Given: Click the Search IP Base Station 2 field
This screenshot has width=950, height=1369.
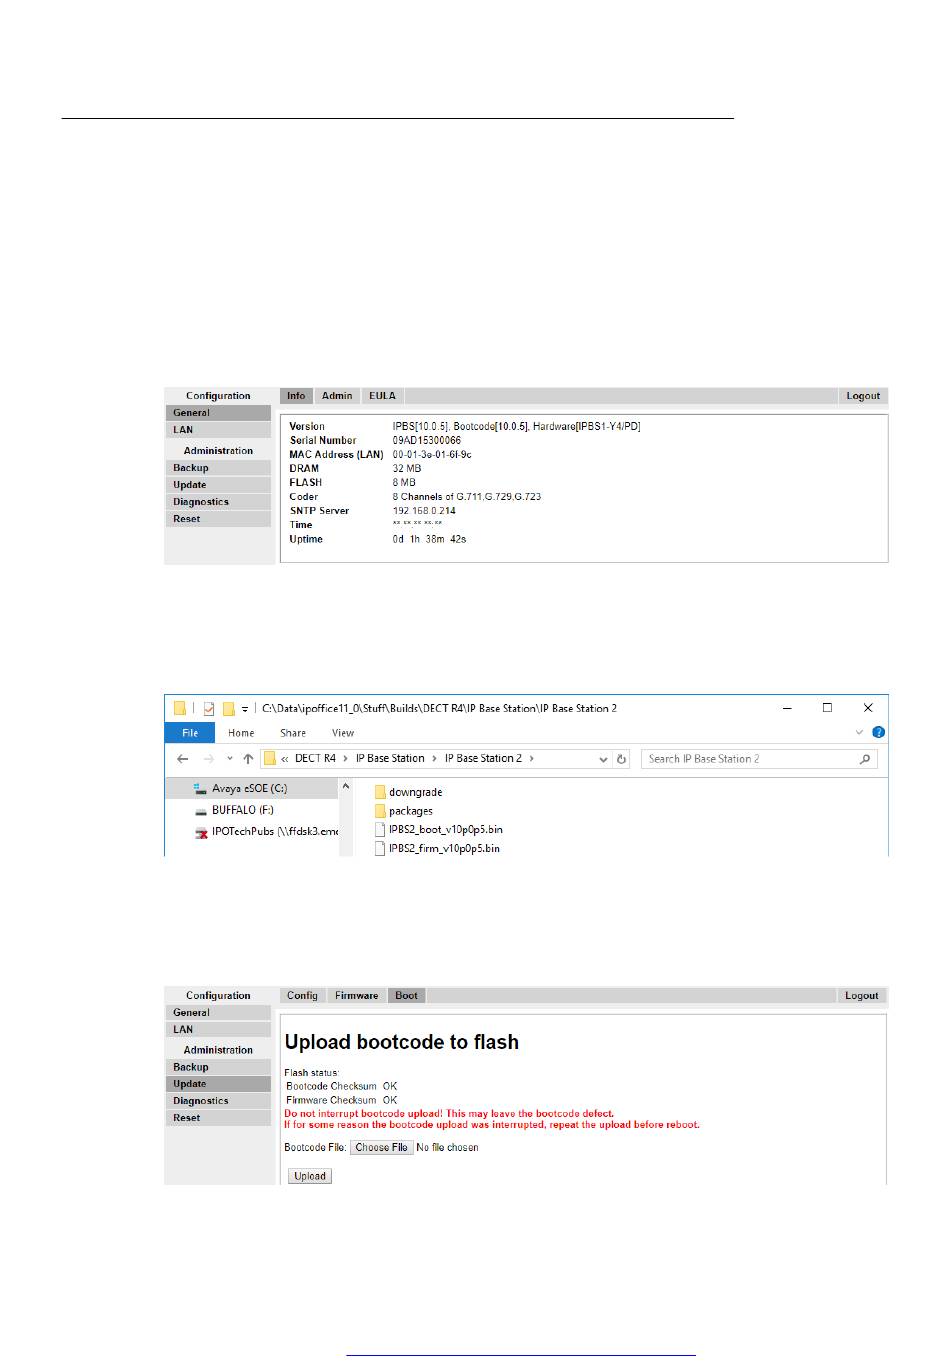Looking at the screenshot, I should (750, 759).
